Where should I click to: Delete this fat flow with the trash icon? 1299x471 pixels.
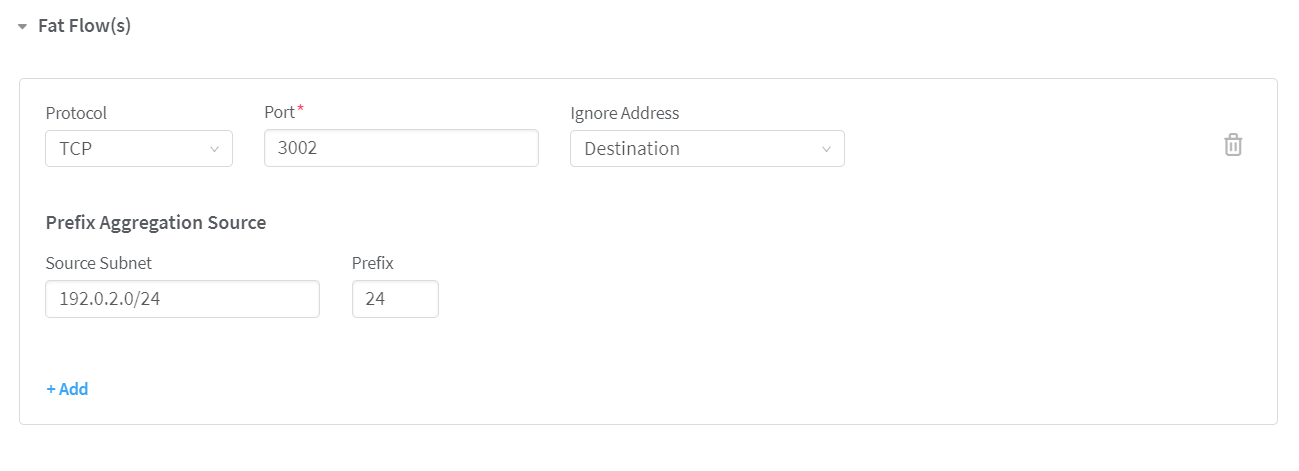1233,145
